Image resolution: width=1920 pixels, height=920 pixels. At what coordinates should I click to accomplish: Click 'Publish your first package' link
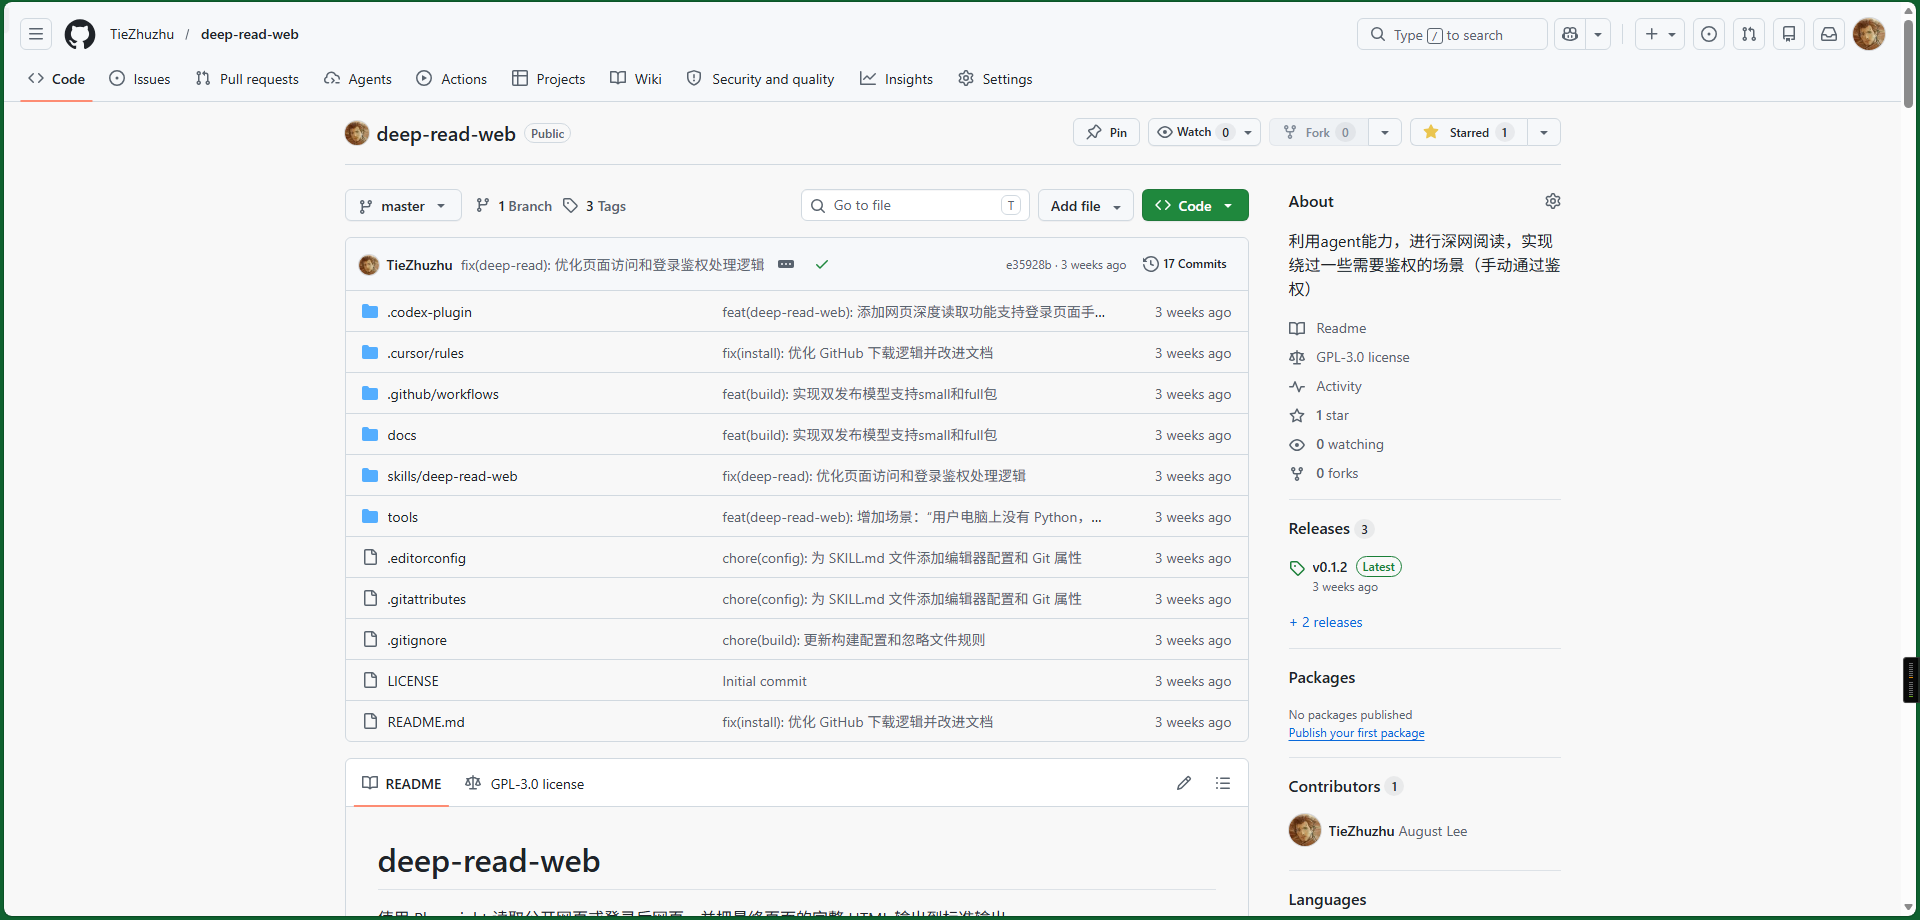click(x=1357, y=733)
